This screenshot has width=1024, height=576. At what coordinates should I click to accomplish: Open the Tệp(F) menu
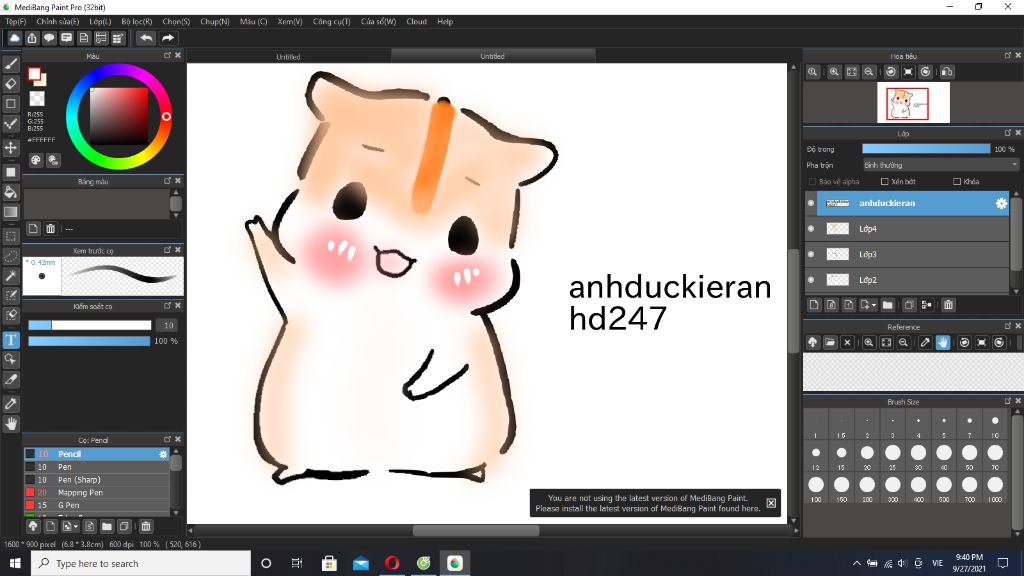16,22
